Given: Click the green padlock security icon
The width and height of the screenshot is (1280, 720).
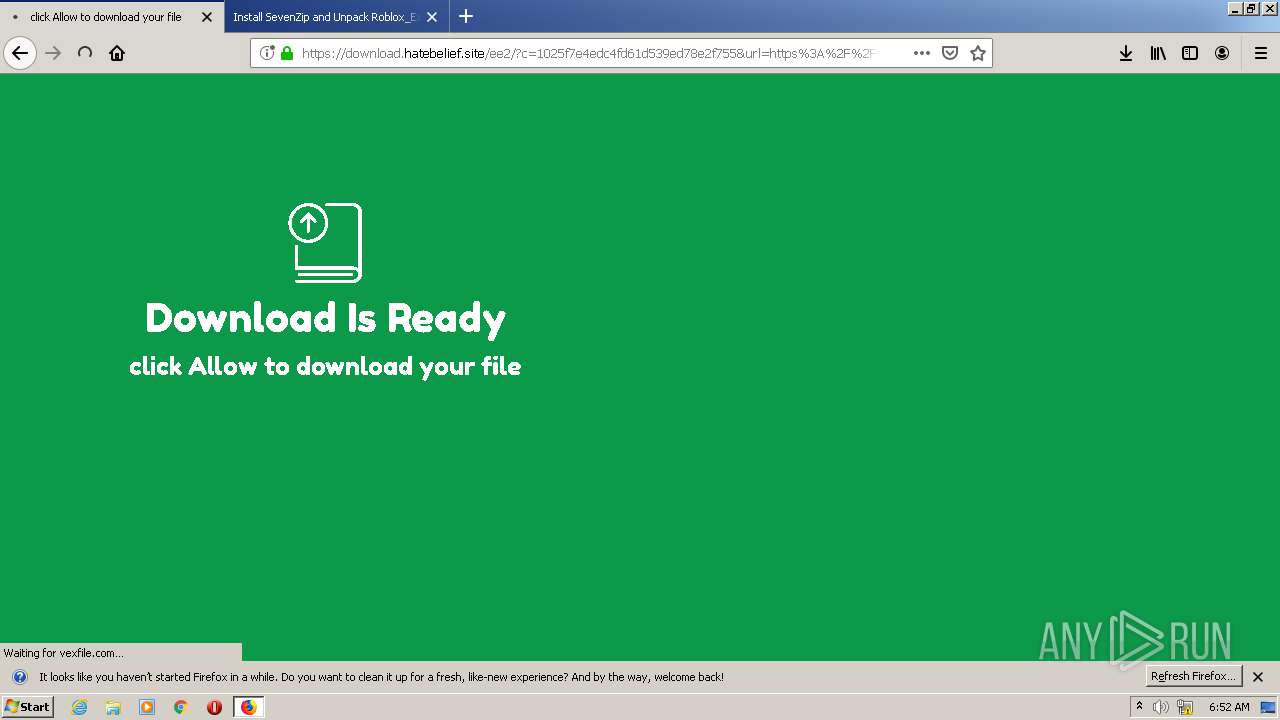Looking at the screenshot, I should [x=287, y=53].
